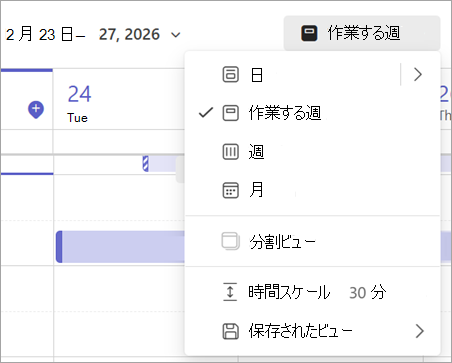Image resolution: width=452 pixels, height=363 pixels.
Task: Click the split view icon beside 分割ビュー
Action: (x=230, y=241)
